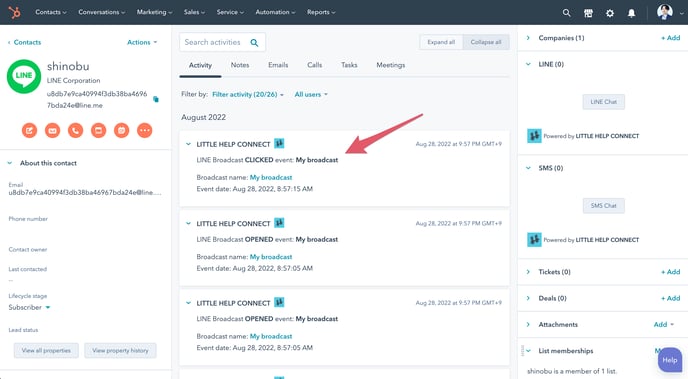Click Little Help Connect logo under LINE Chat
Image resolution: width=688 pixels, height=379 pixels.
click(x=534, y=136)
